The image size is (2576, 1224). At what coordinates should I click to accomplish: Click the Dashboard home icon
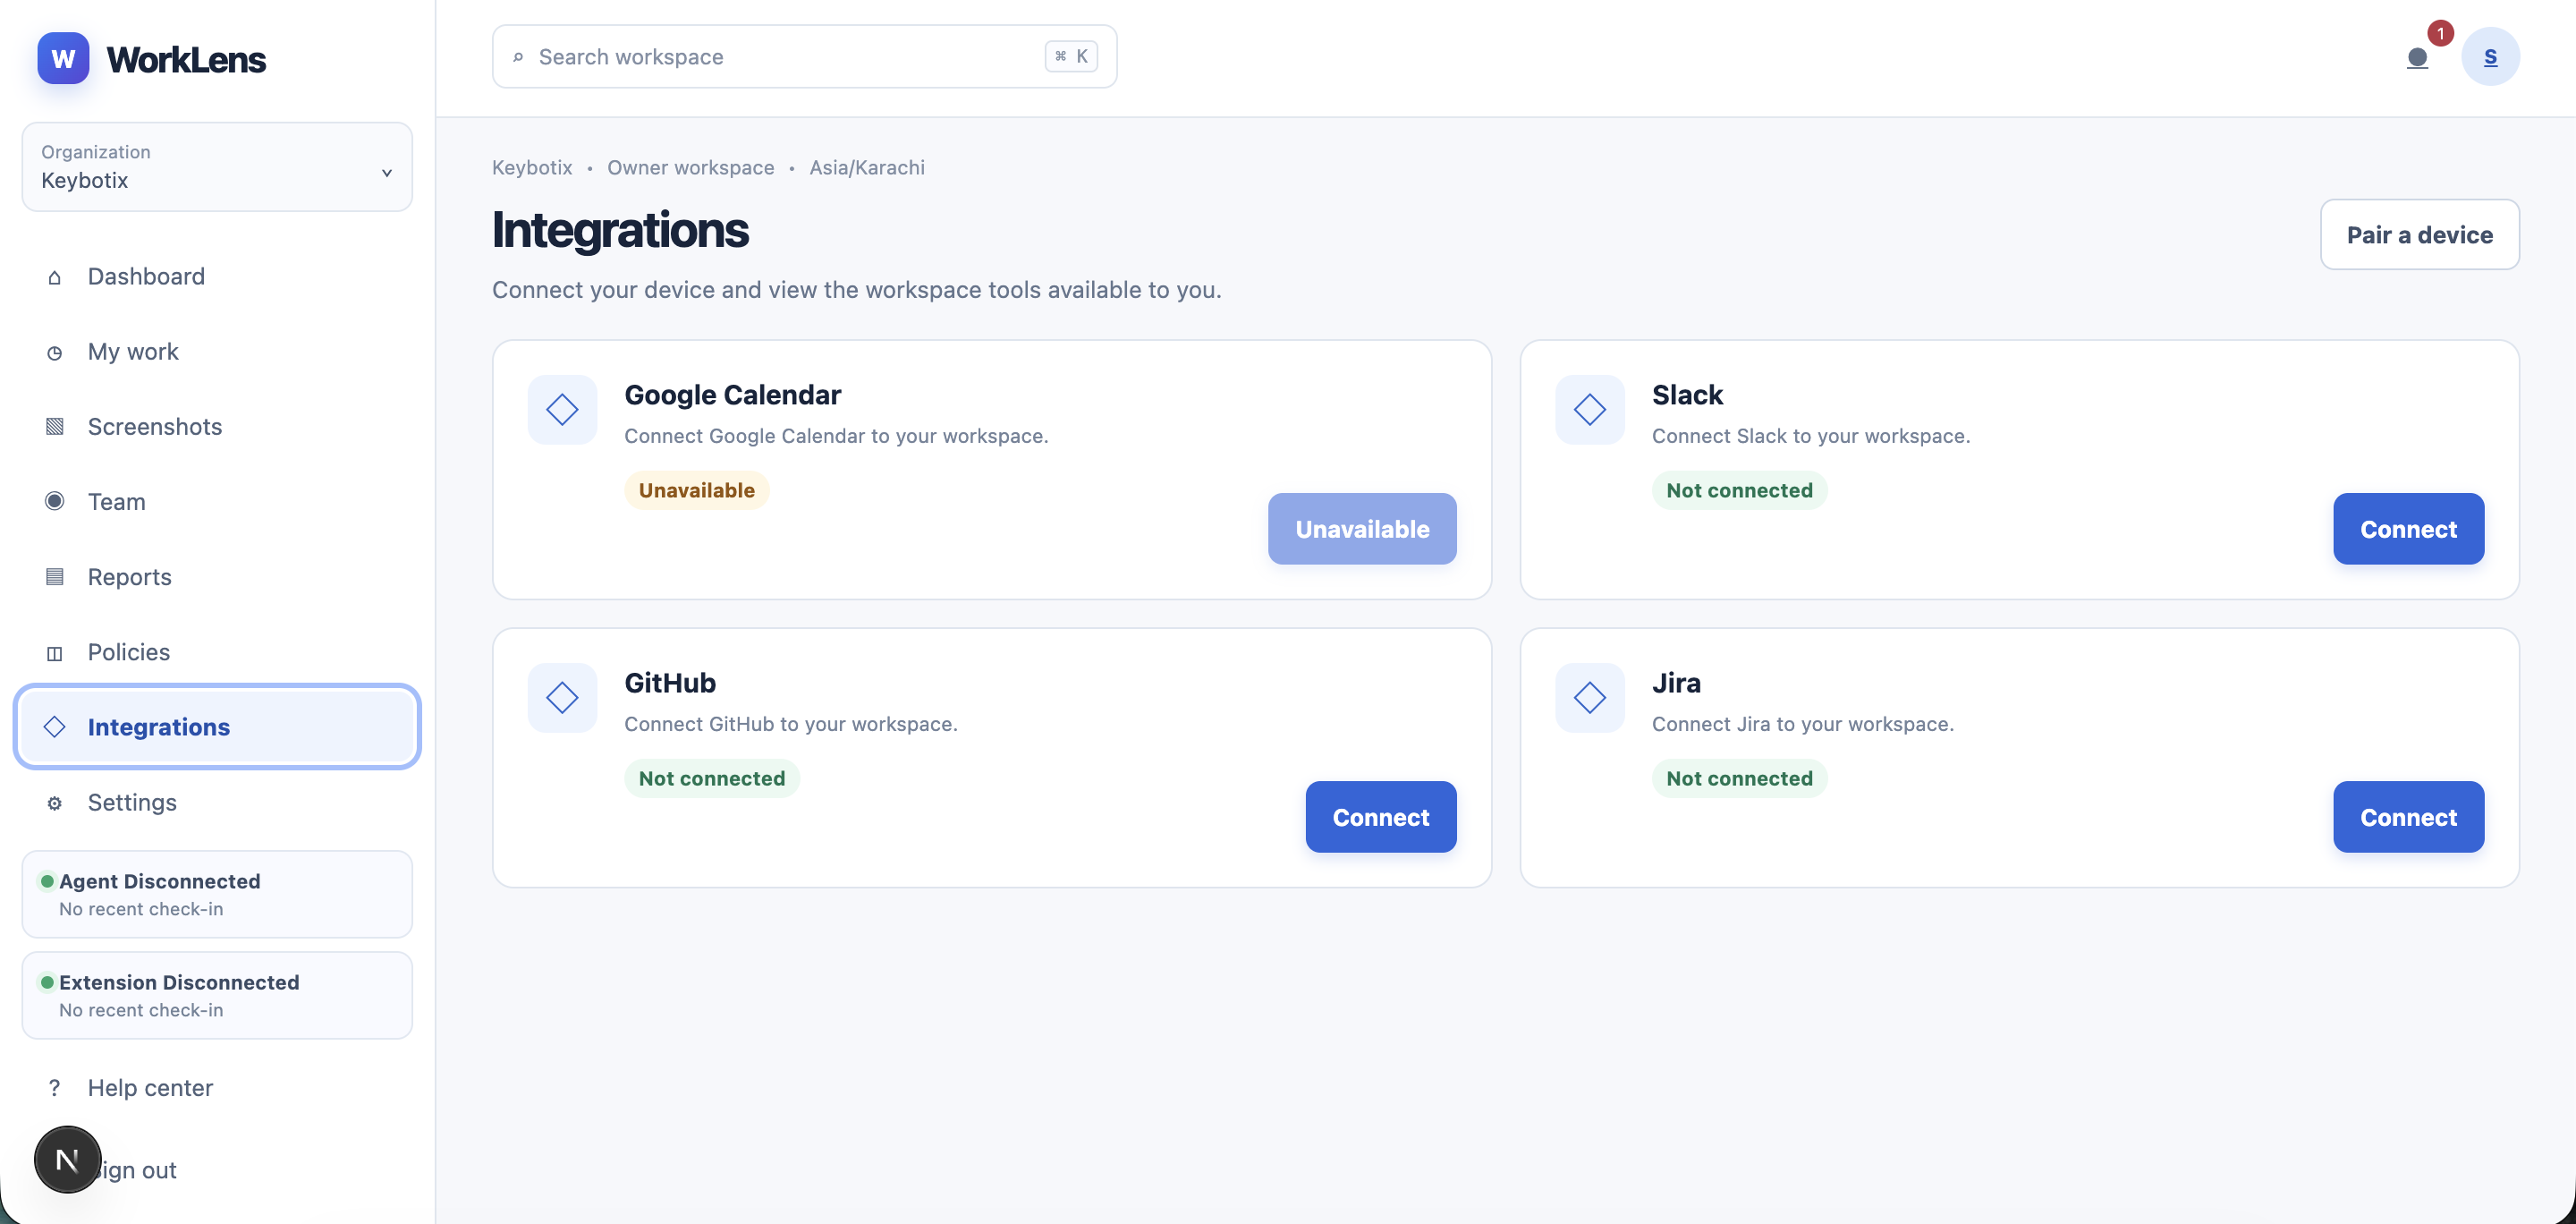coord(54,277)
